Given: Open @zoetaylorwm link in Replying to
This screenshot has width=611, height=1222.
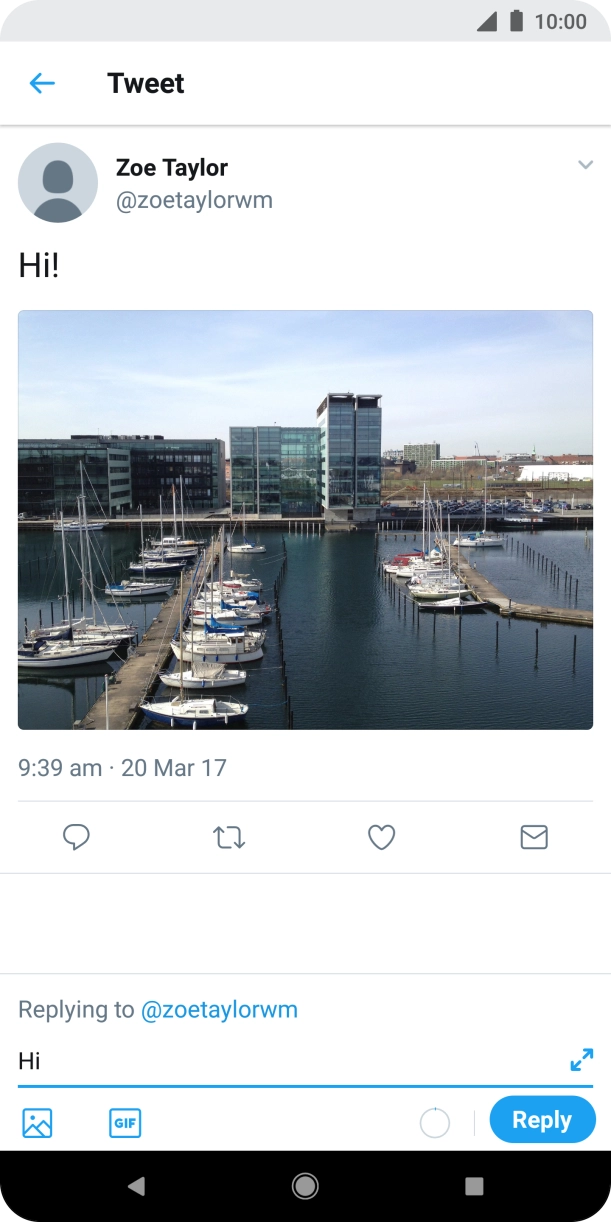Looking at the screenshot, I should [219, 1009].
